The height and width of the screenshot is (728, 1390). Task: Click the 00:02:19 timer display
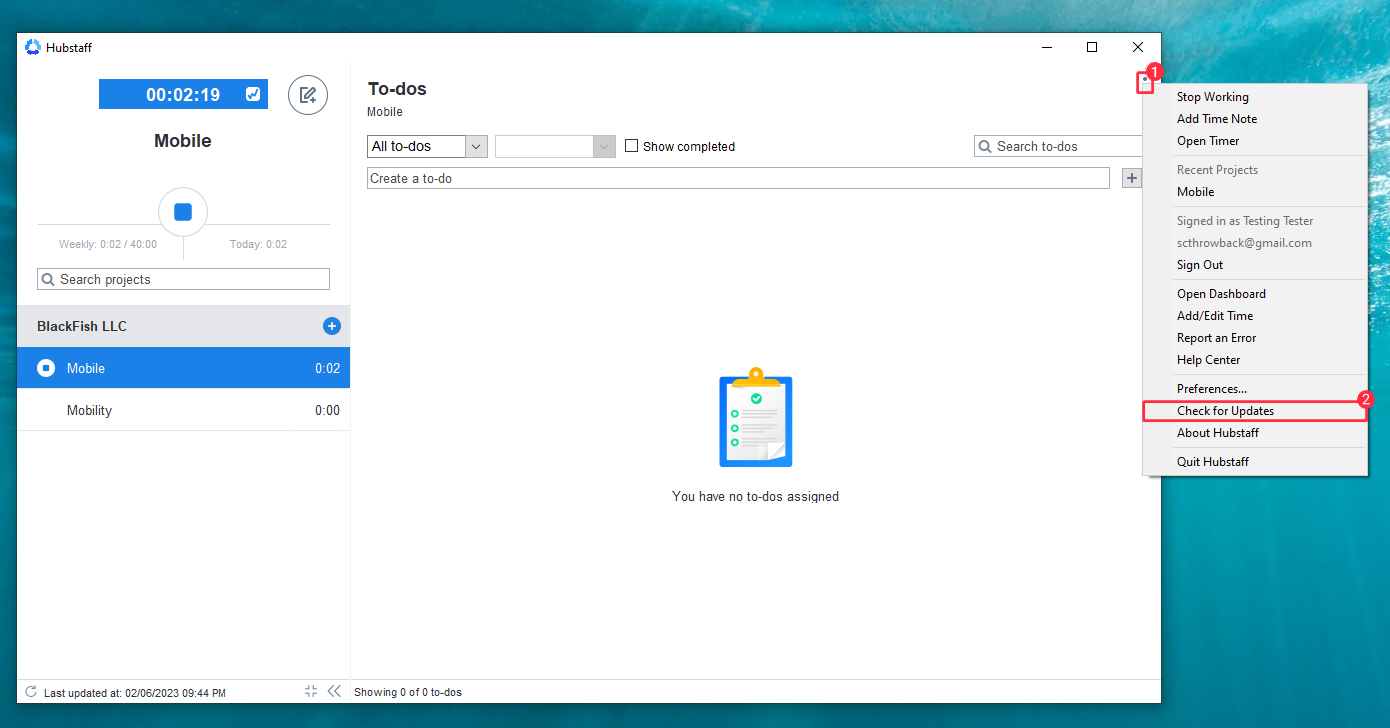coord(183,95)
